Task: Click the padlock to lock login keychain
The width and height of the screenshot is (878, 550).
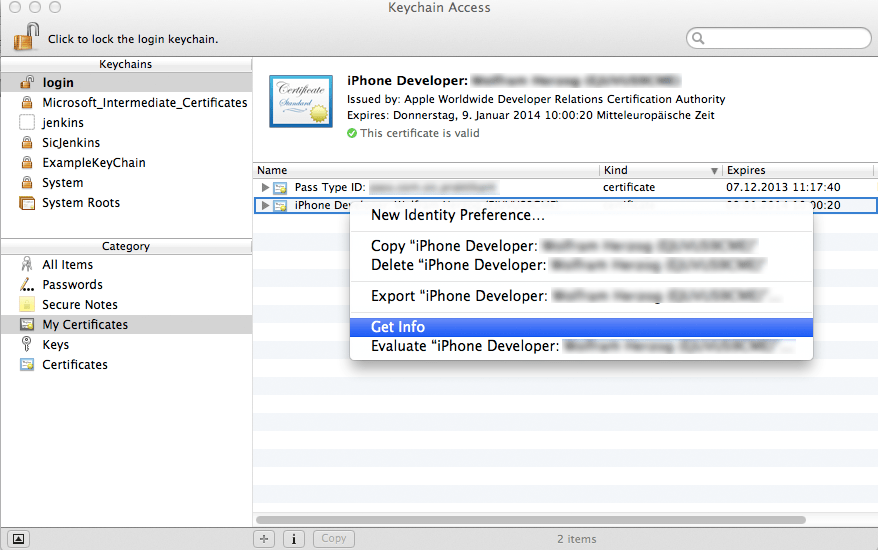Action: (26, 36)
